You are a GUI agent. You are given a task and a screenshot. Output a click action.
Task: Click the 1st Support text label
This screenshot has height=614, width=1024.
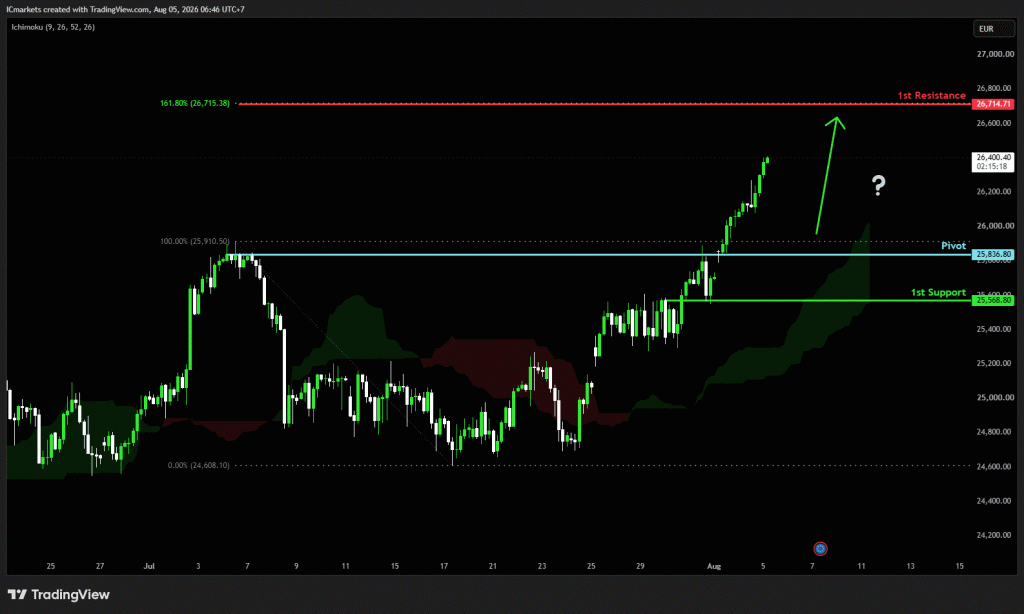(938, 292)
